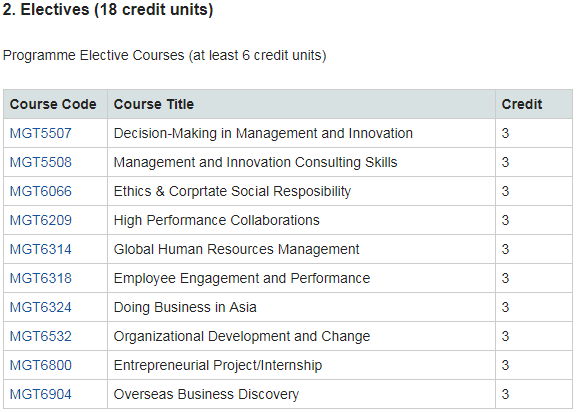
Task: Open the MGT6532 course link
Action: click(40, 337)
